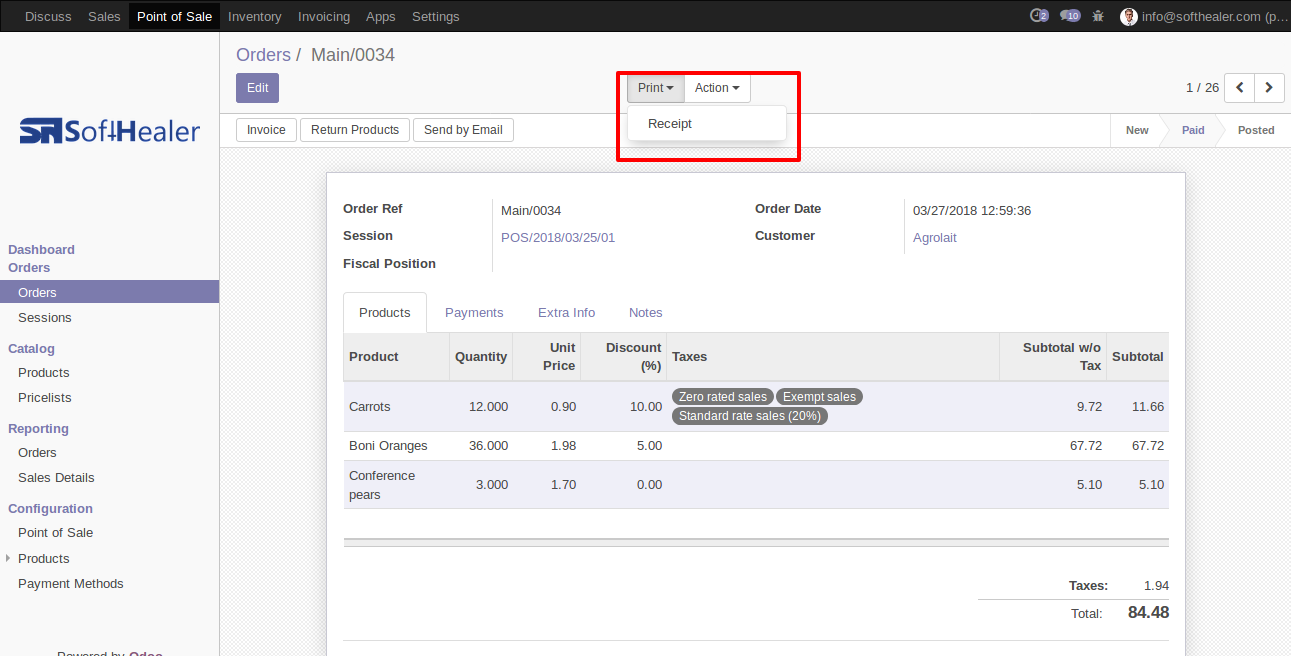Open Sessions in the sidebar

45,317
